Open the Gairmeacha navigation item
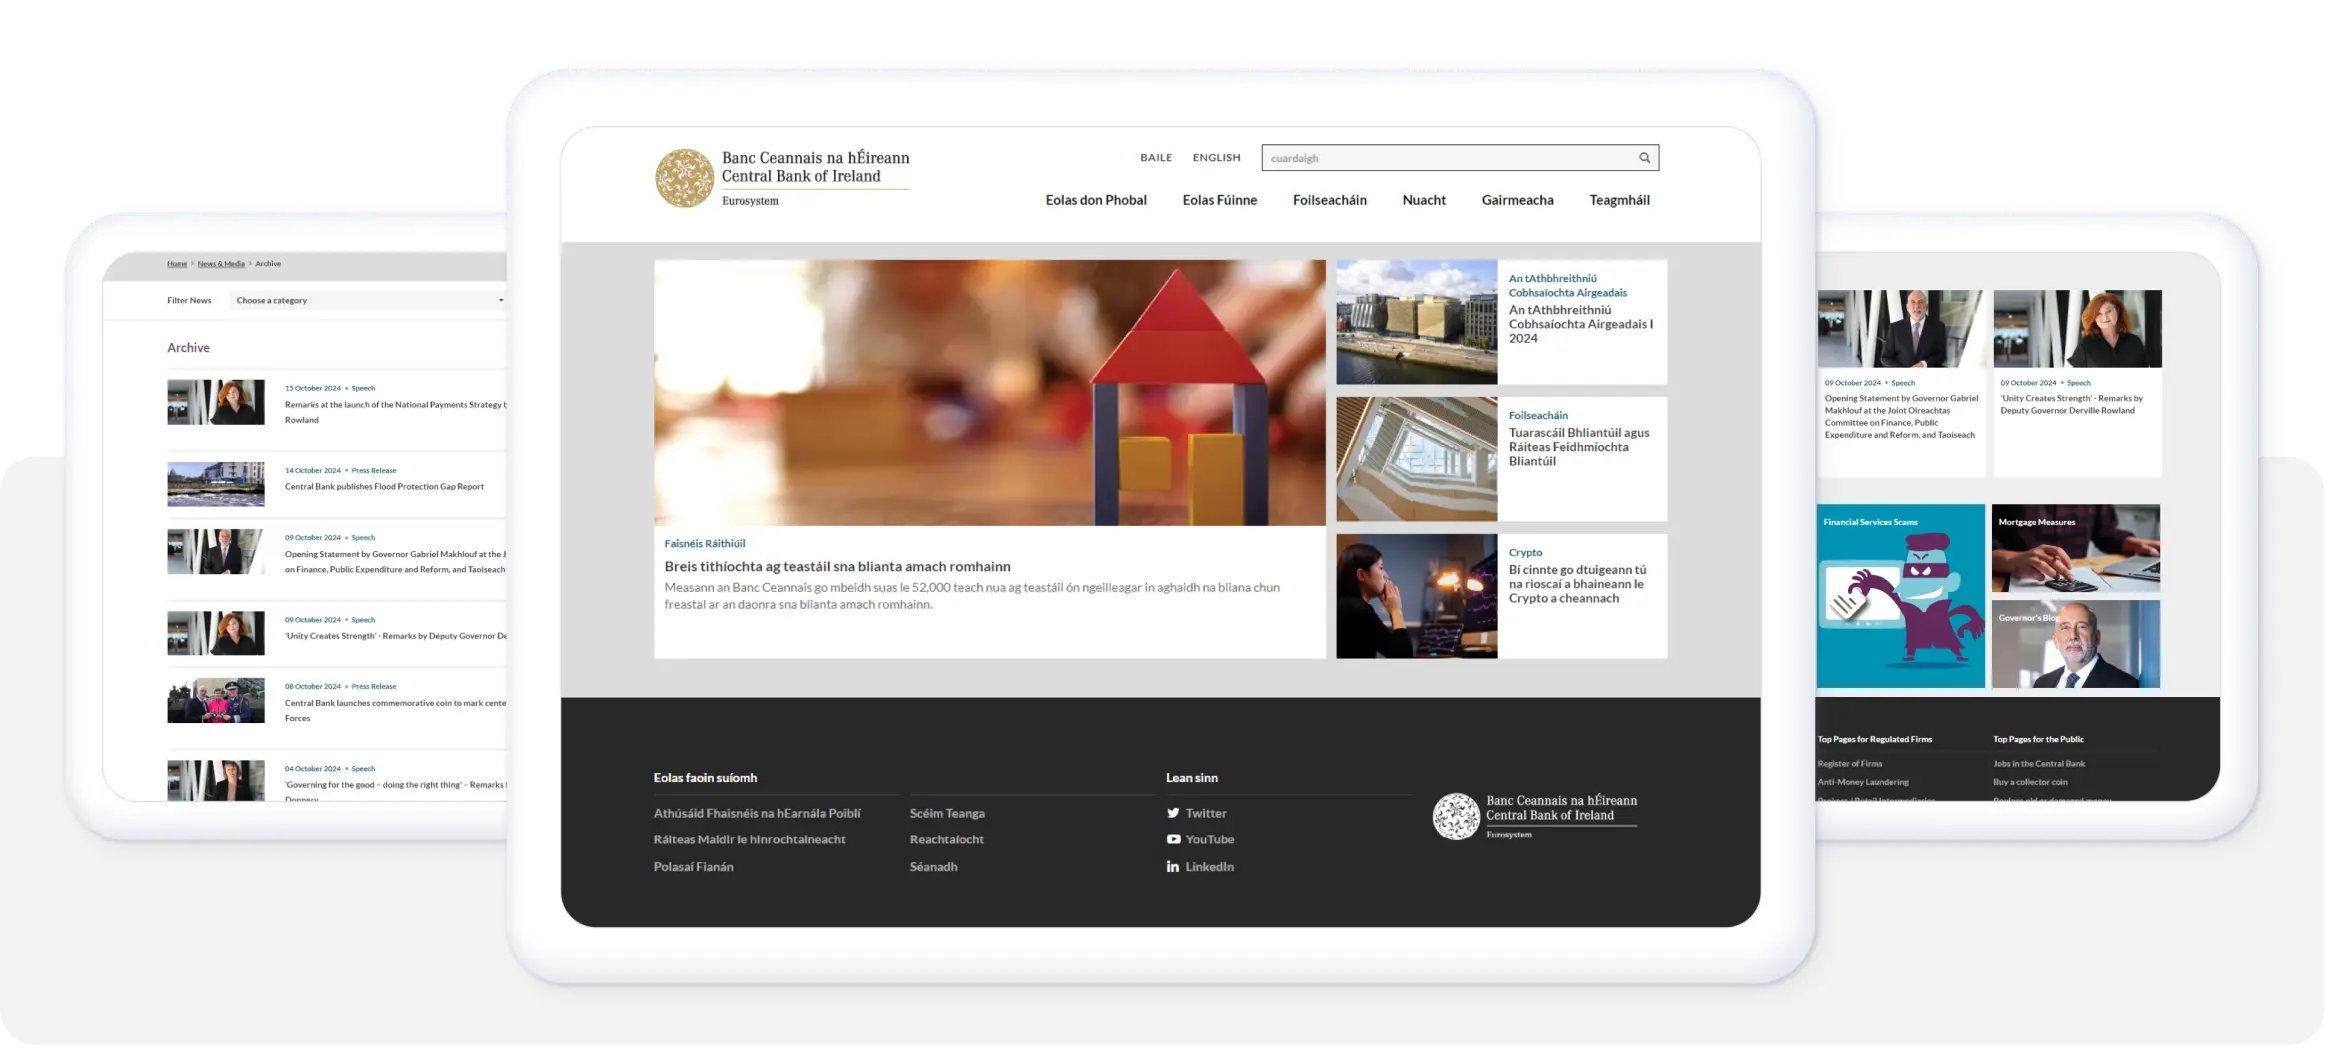The height and width of the screenshot is (1055, 2340). coord(1517,200)
